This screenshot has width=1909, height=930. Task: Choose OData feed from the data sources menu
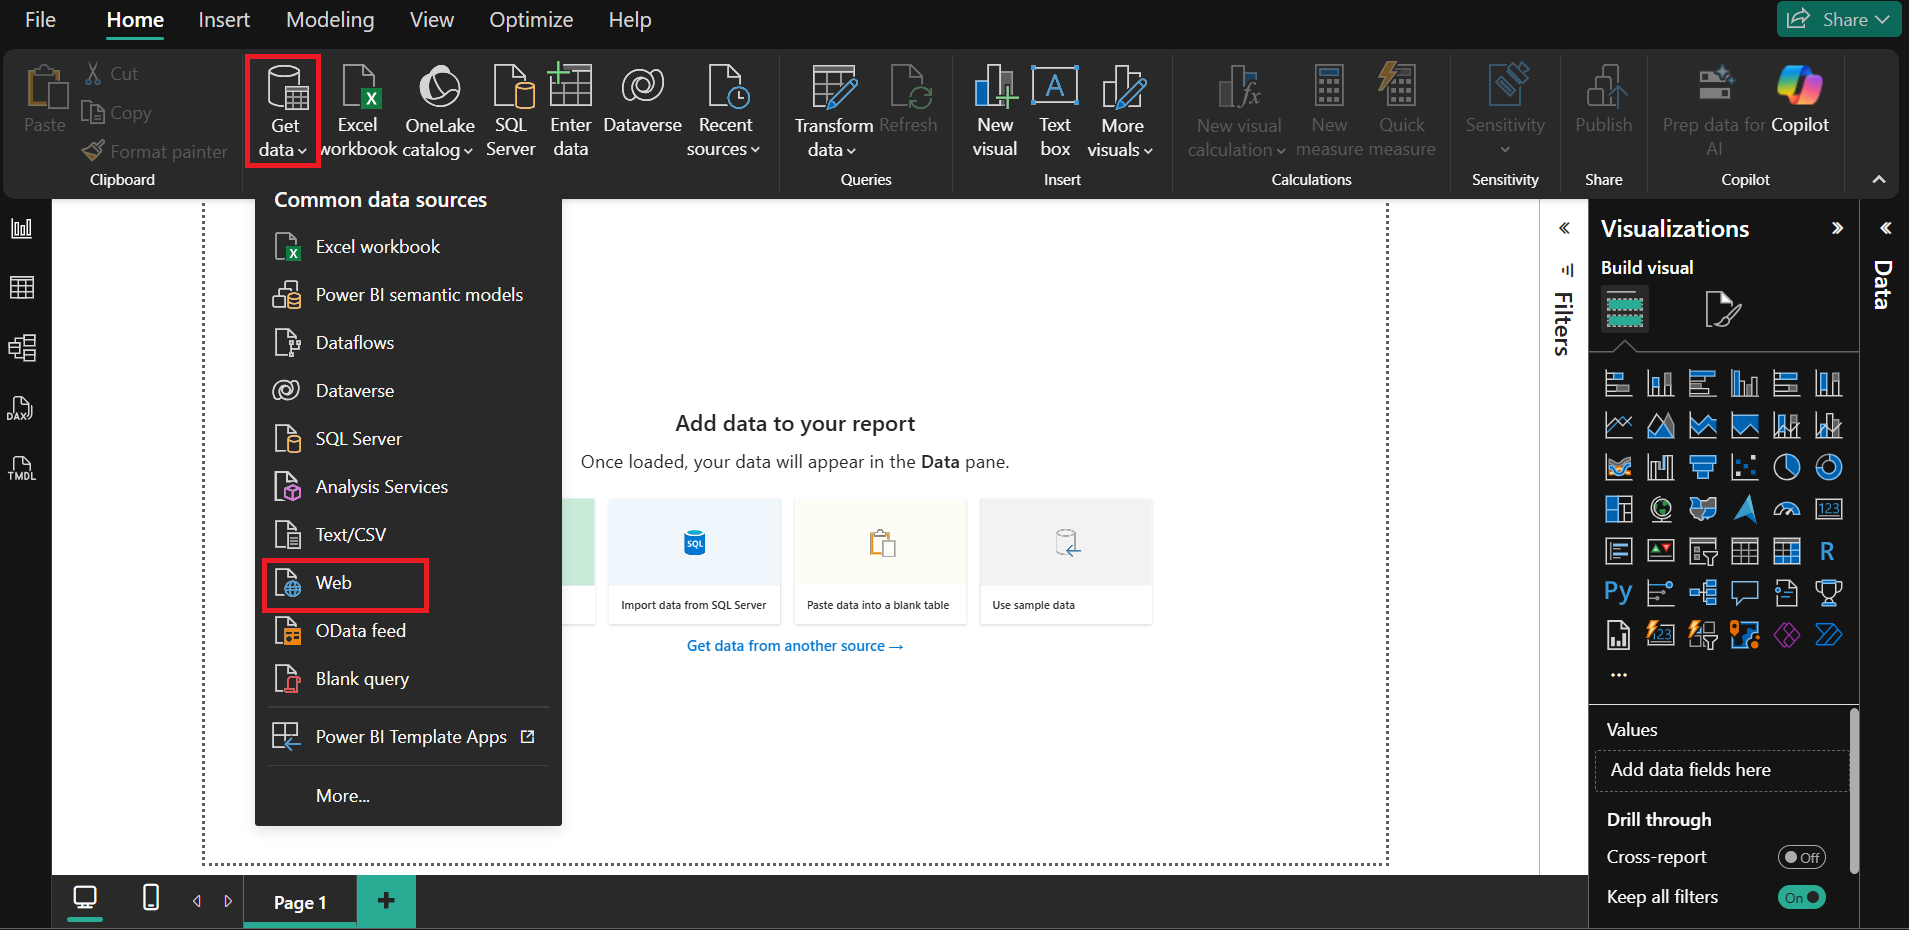(408, 631)
